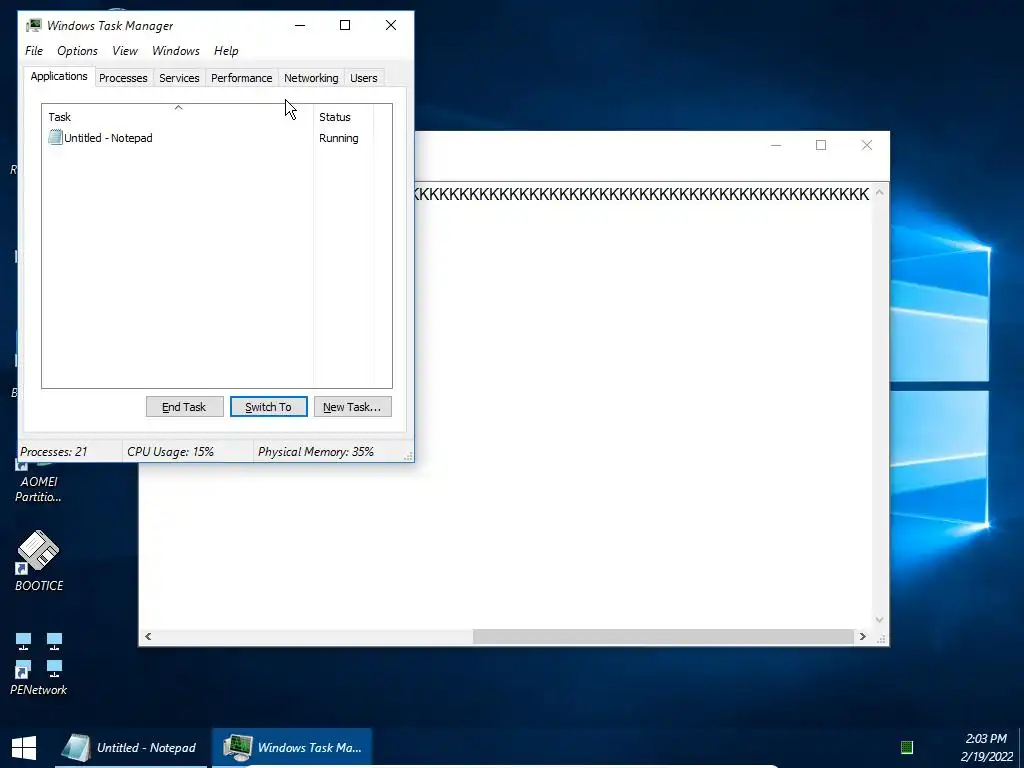Select the AOMEI Partitio... desktop icon label
The height and width of the screenshot is (768, 1024).
click(x=39, y=489)
